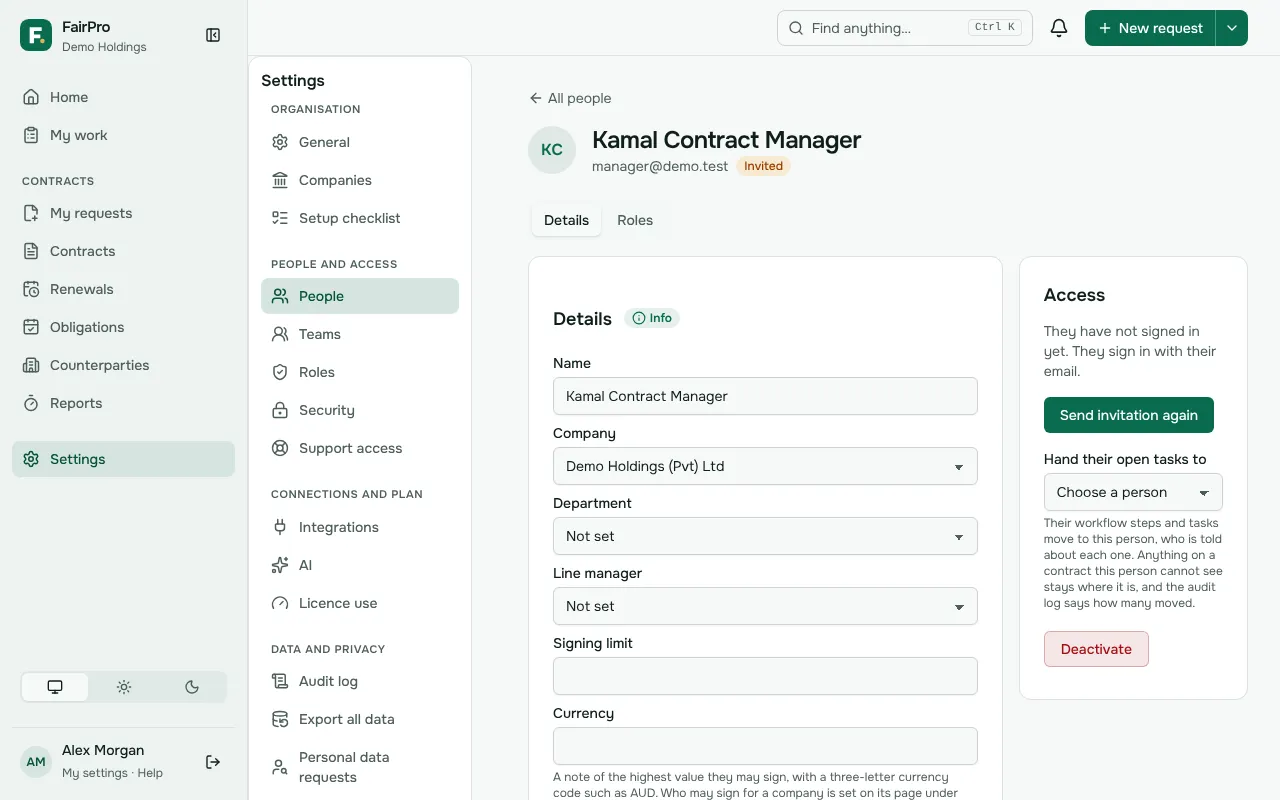Click the Find anything search box
The height and width of the screenshot is (800, 1280).
click(x=905, y=28)
